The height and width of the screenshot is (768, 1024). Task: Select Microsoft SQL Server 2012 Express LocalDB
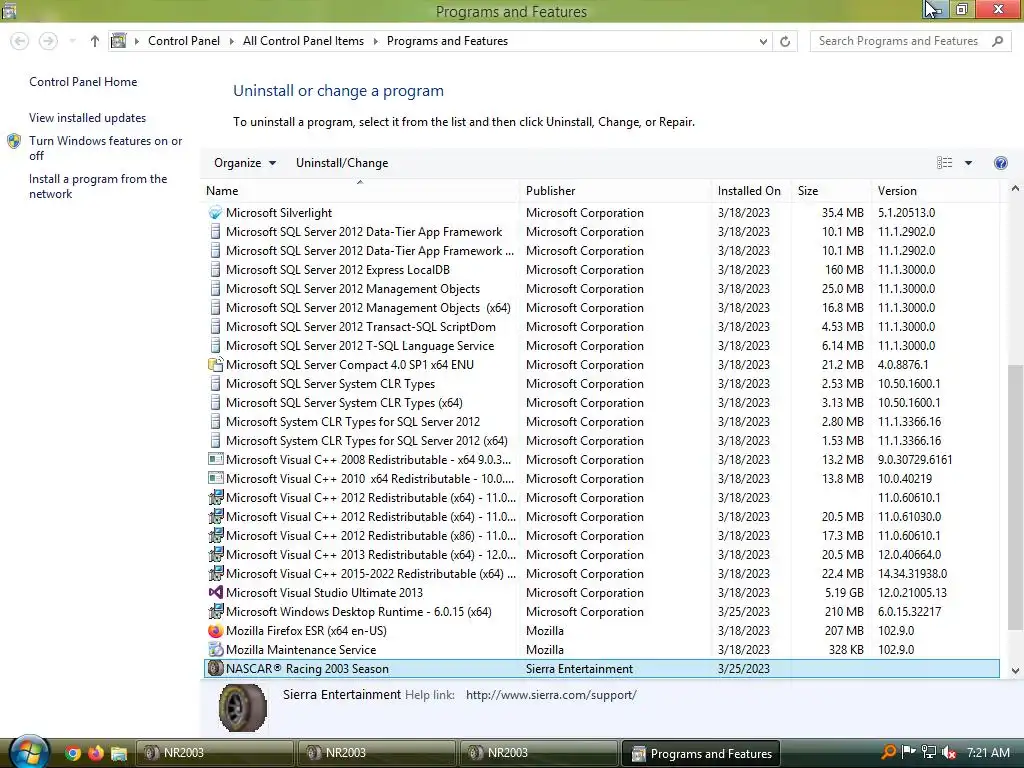pyautogui.click(x=600, y=270)
